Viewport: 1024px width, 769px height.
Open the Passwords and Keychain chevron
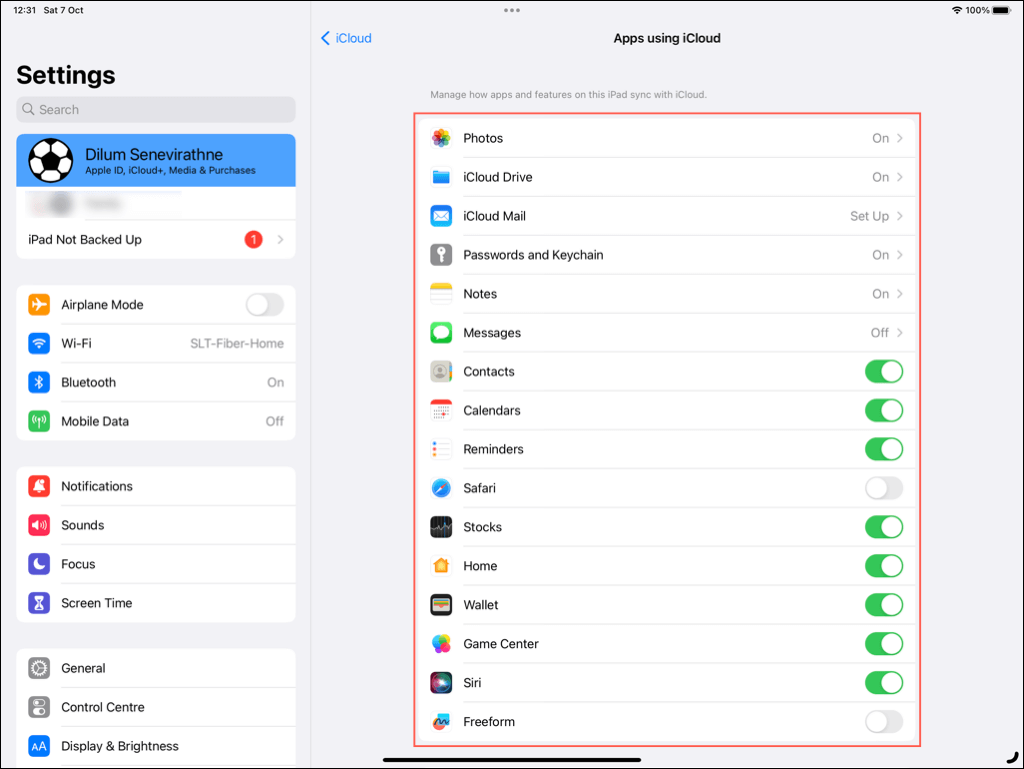click(900, 255)
